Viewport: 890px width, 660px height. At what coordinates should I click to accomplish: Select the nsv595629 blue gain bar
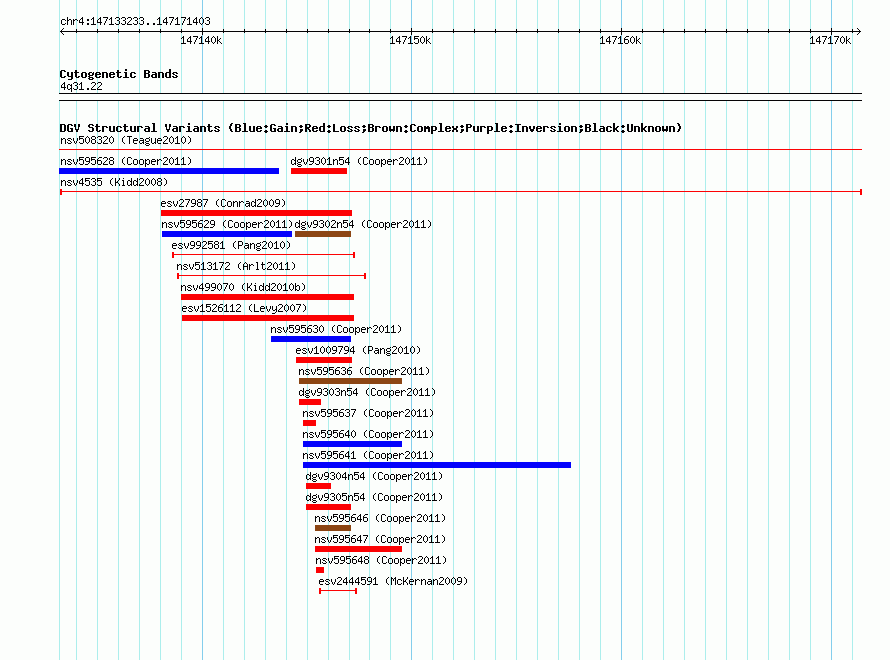pos(227,234)
